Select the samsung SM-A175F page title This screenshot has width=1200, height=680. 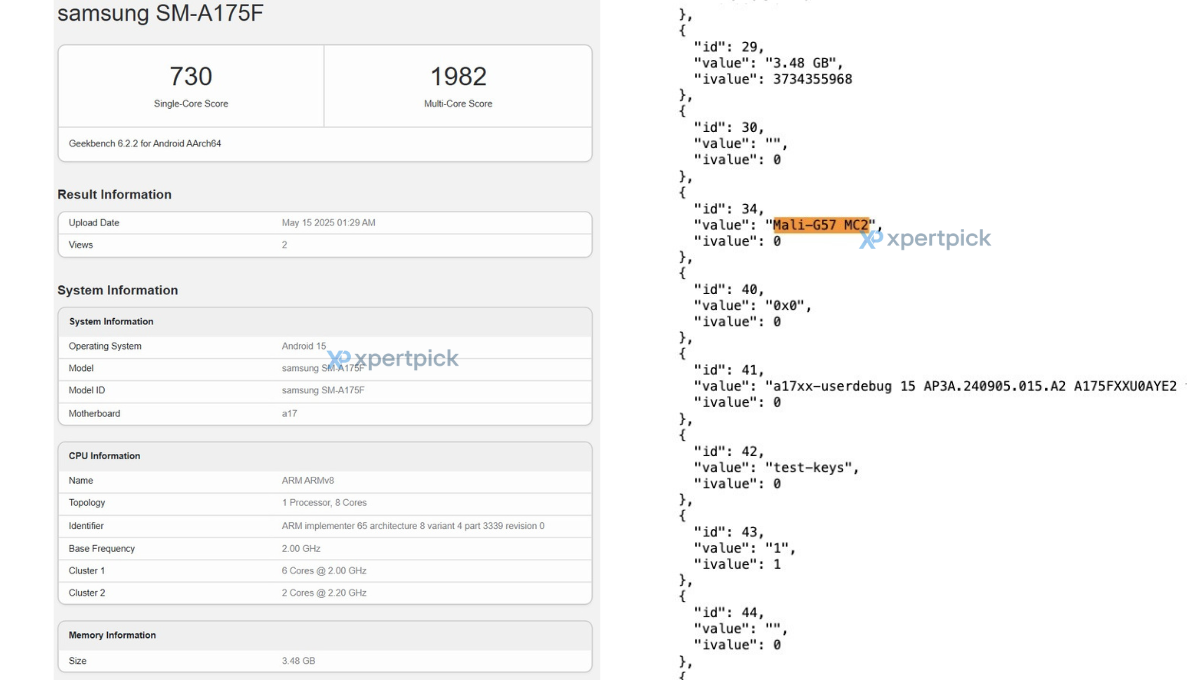pos(161,14)
